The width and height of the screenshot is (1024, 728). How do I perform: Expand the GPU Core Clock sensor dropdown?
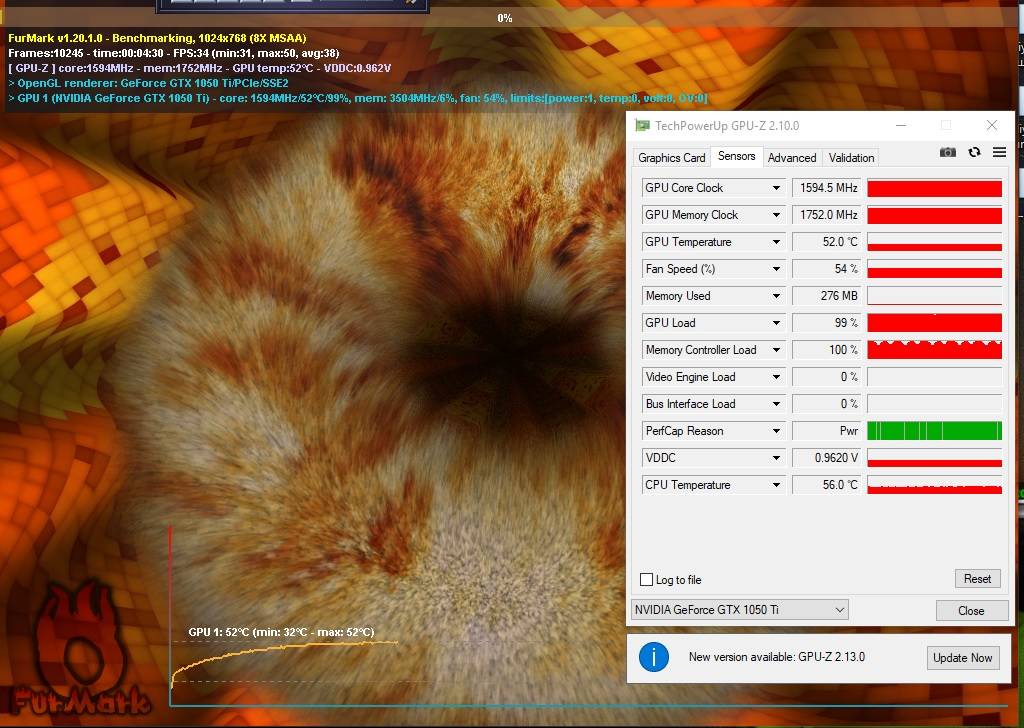point(776,188)
